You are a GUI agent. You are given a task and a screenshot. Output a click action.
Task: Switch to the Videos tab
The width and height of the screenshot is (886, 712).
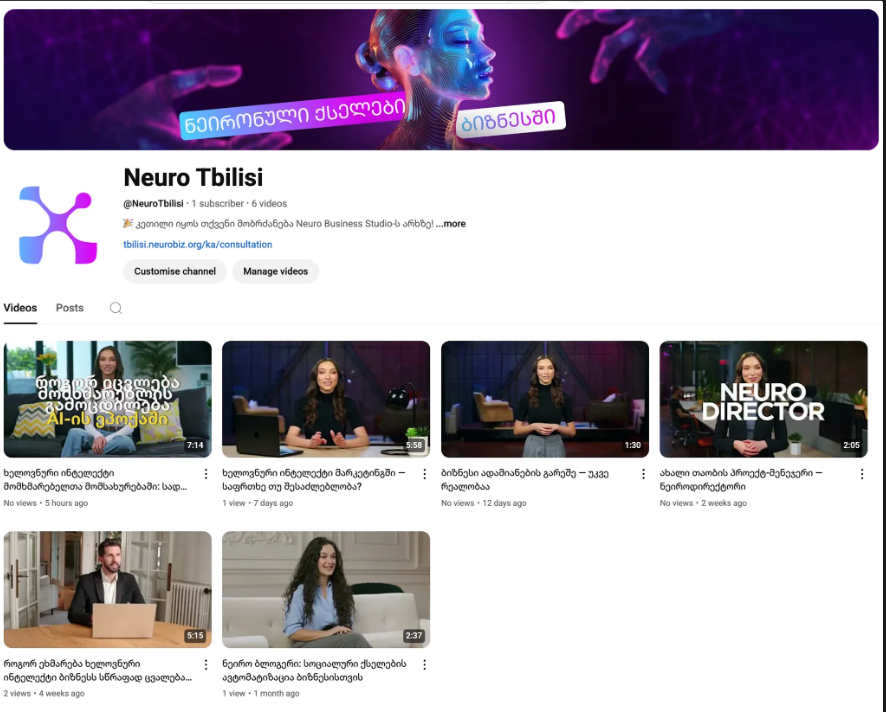20,308
